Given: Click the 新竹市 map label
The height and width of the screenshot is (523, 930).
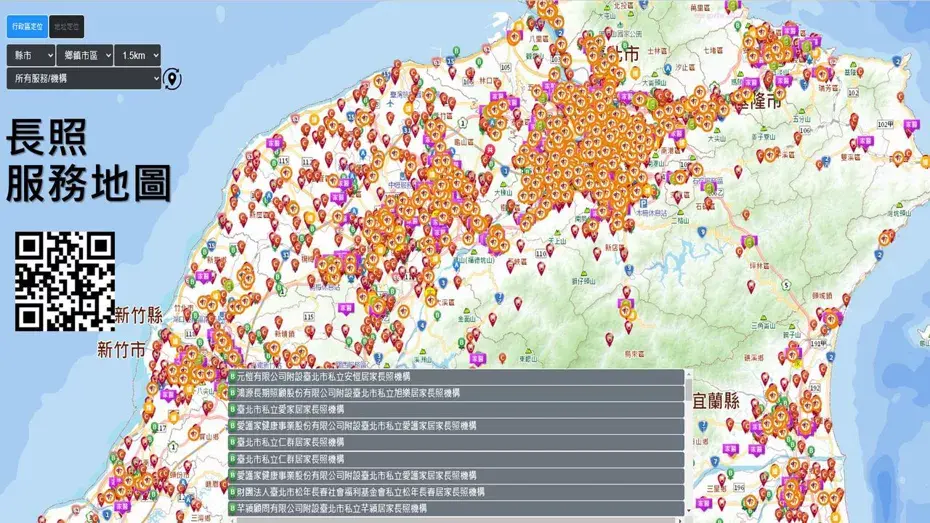Looking at the screenshot, I should tap(122, 349).
